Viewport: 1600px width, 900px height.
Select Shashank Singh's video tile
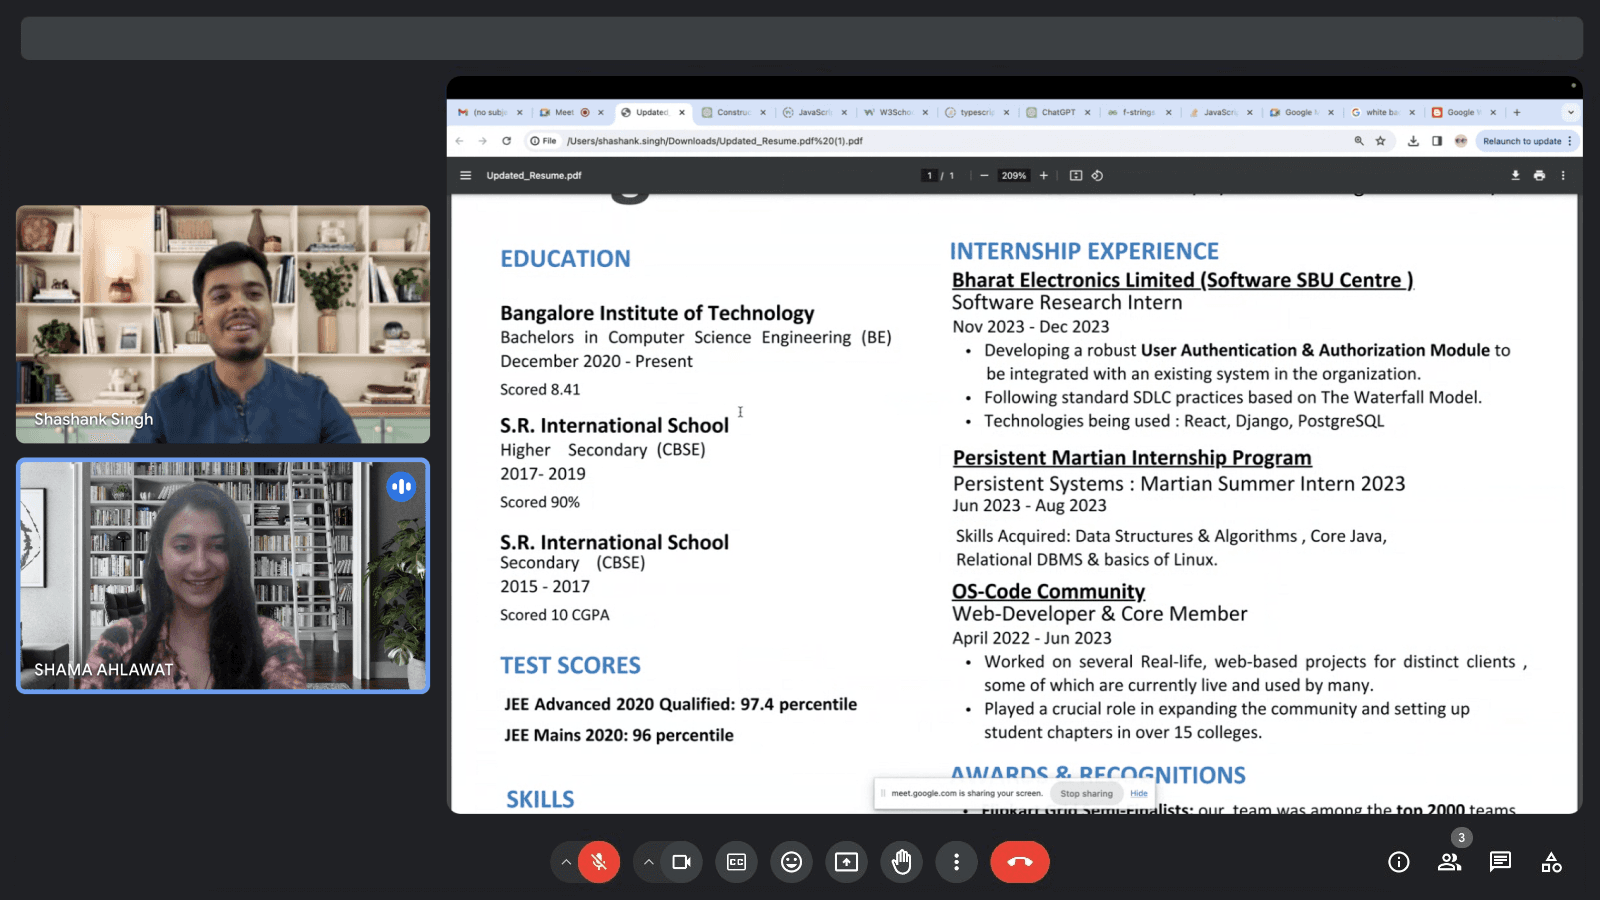click(x=223, y=324)
